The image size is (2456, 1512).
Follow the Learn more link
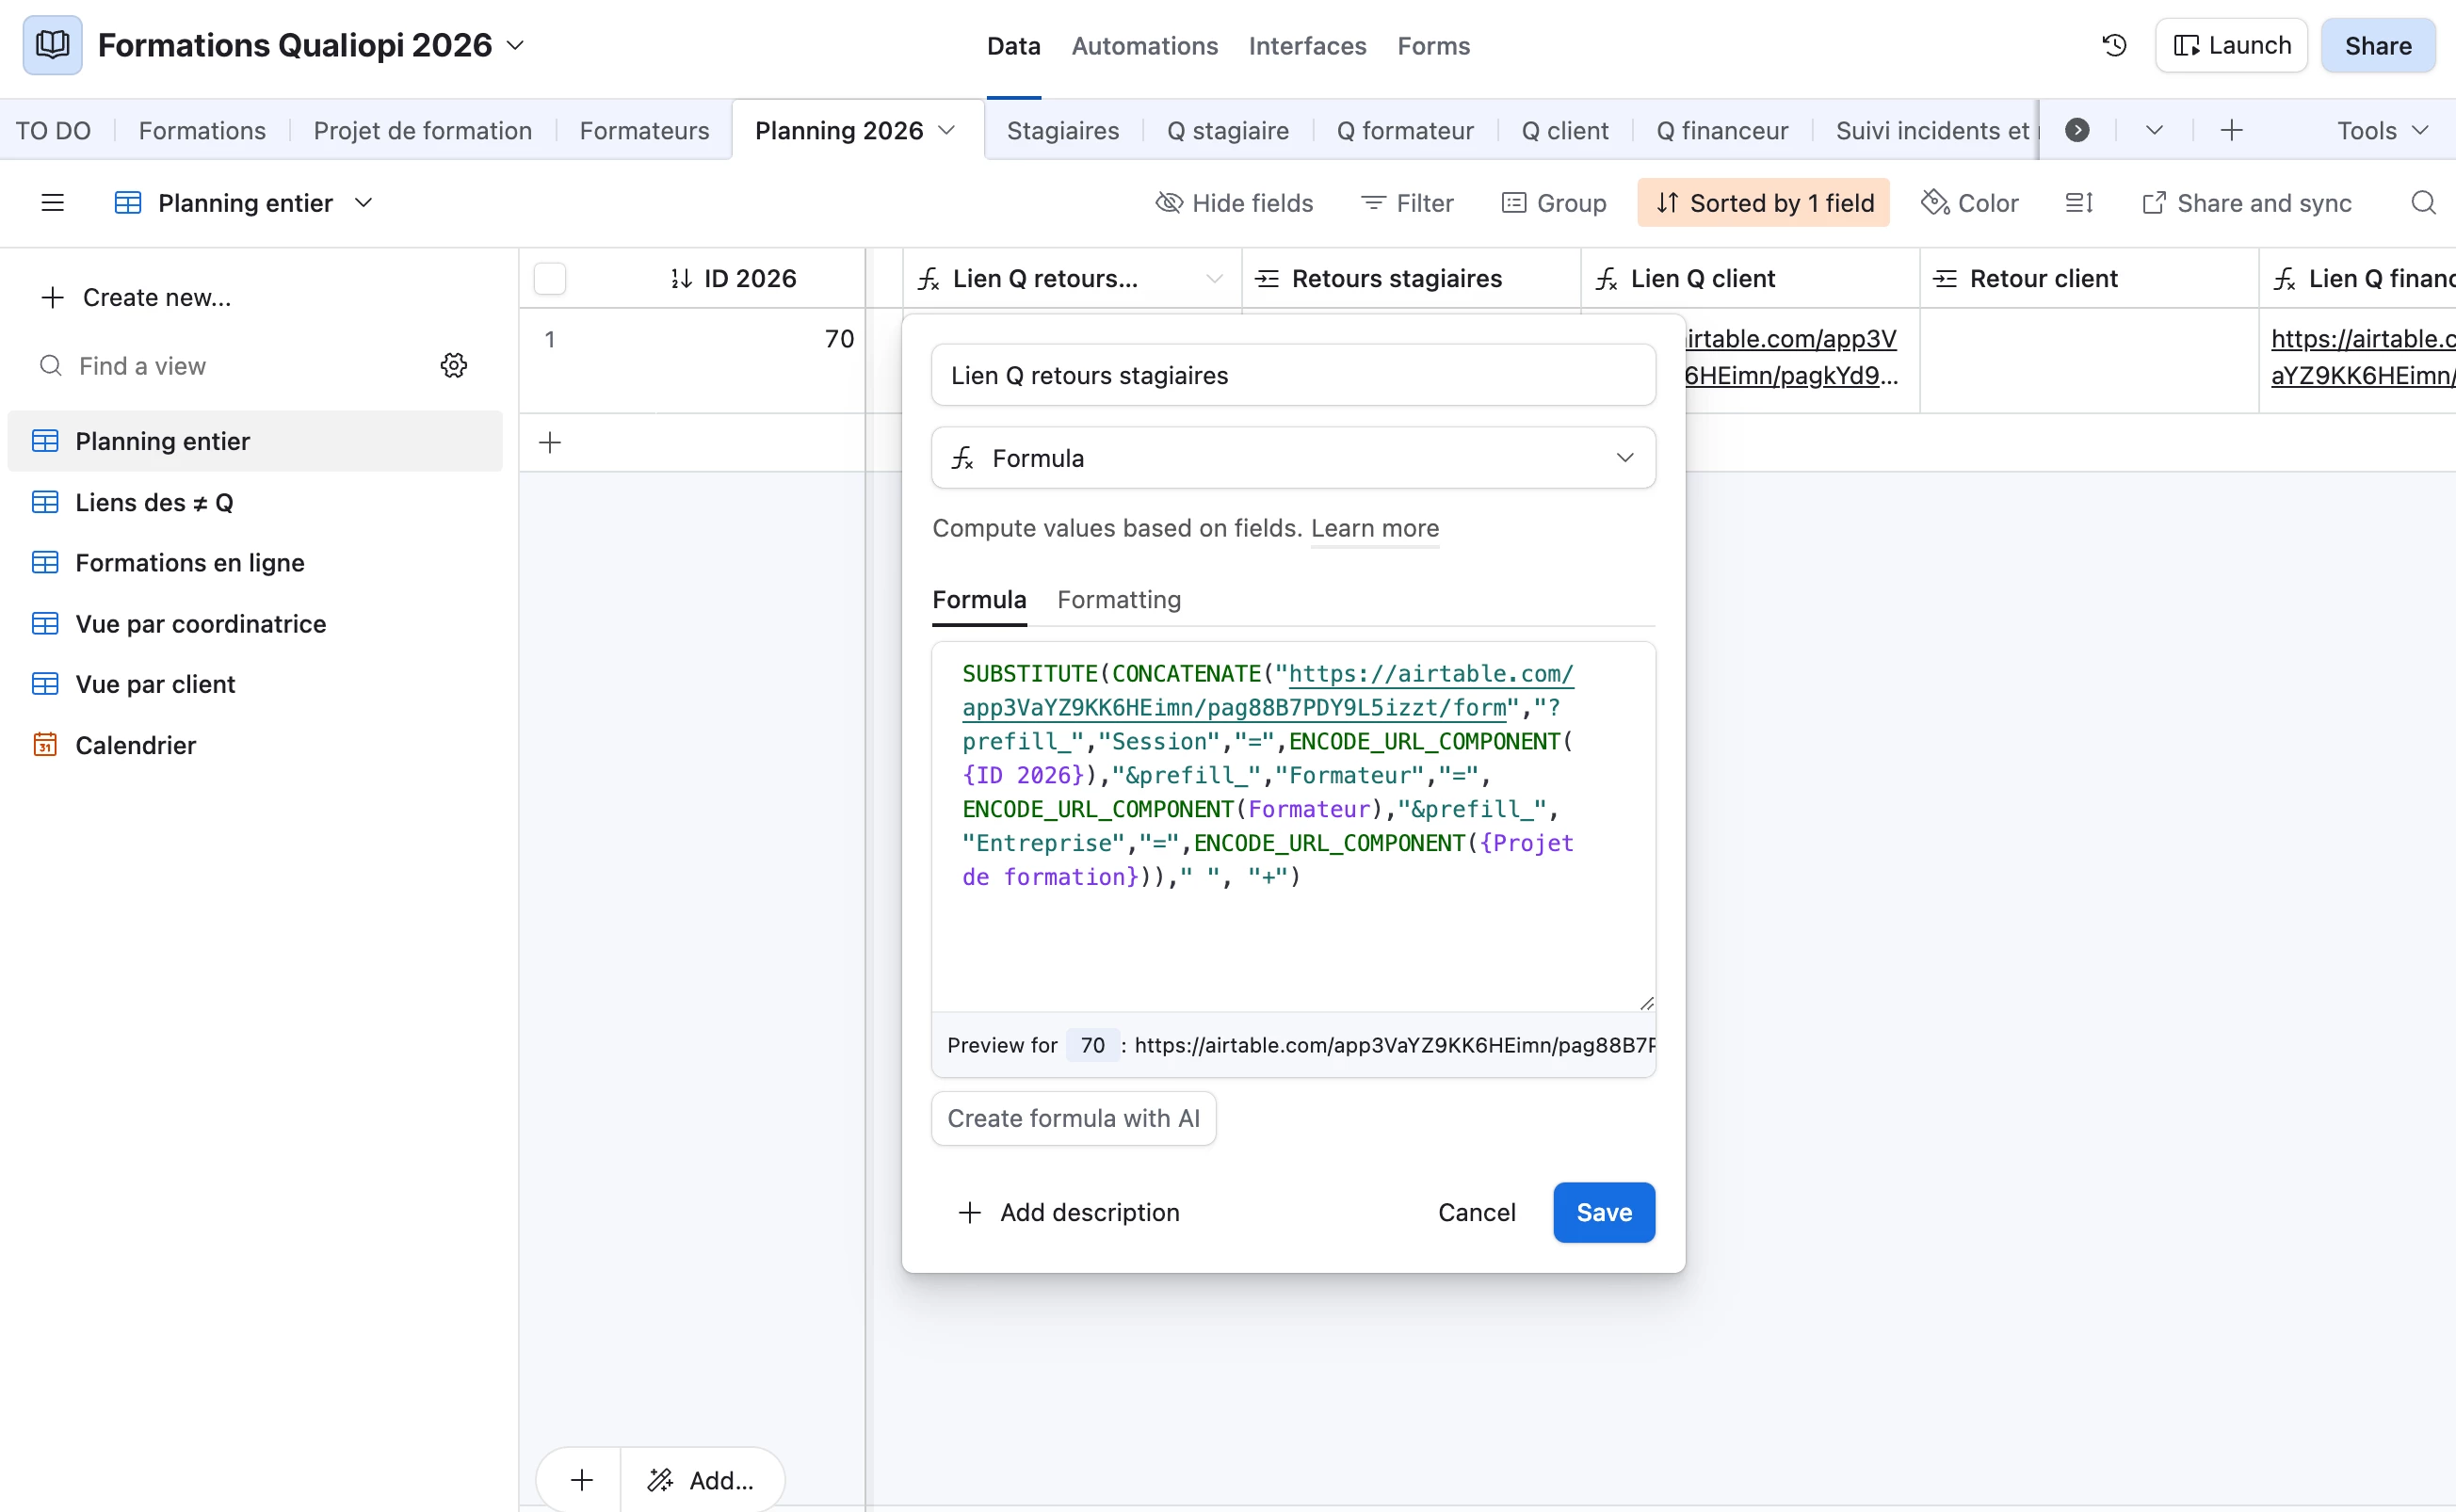tap(1374, 528)
